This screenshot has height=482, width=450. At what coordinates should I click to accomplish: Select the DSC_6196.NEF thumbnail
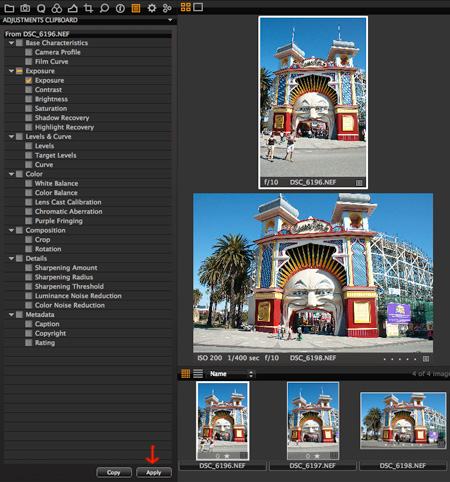(222, 421)
